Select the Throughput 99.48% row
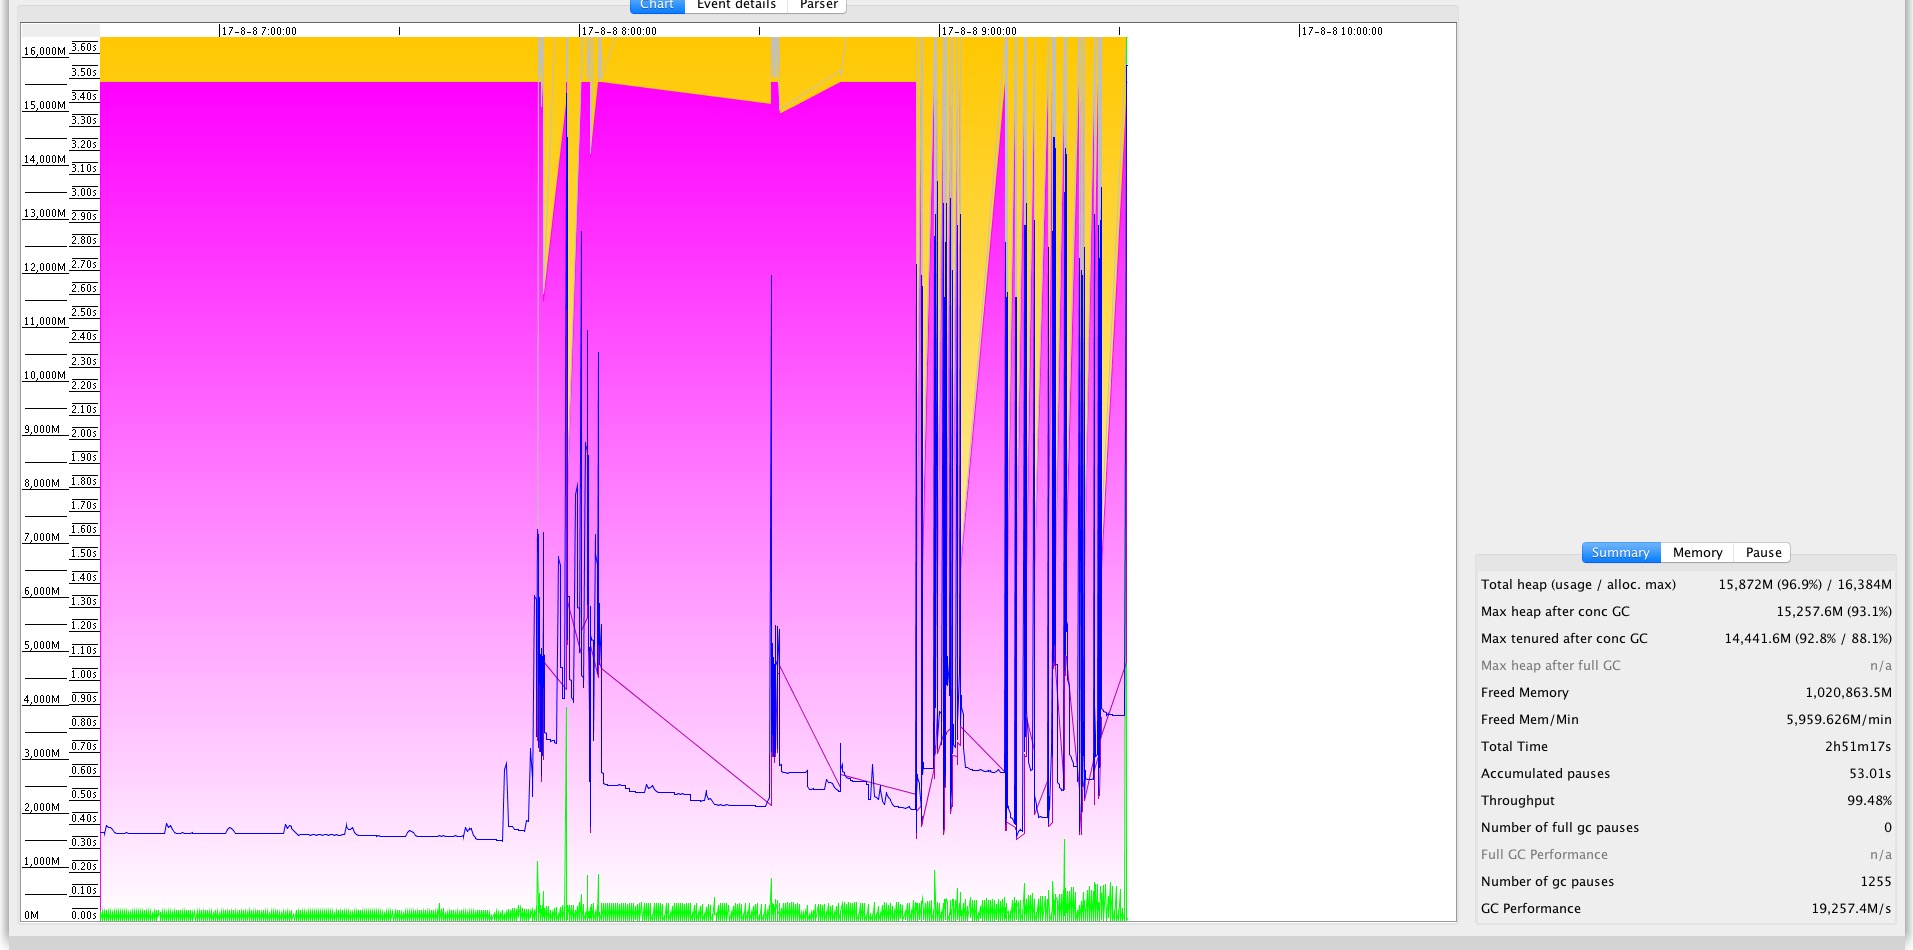This screenshot has width=1913, height=950. pos(1686,801)
